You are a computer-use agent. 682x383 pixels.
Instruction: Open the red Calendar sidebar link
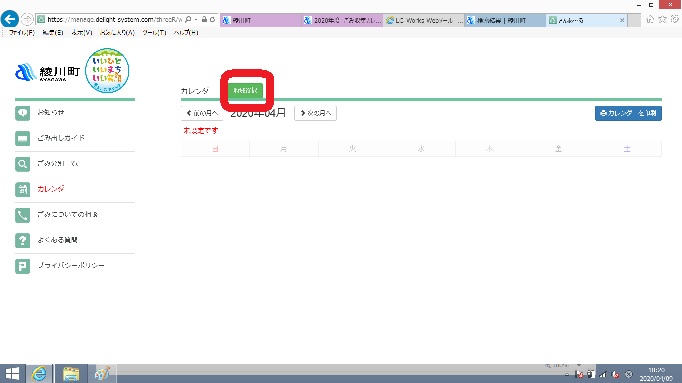pyautogui.click(x=51, y=189)
